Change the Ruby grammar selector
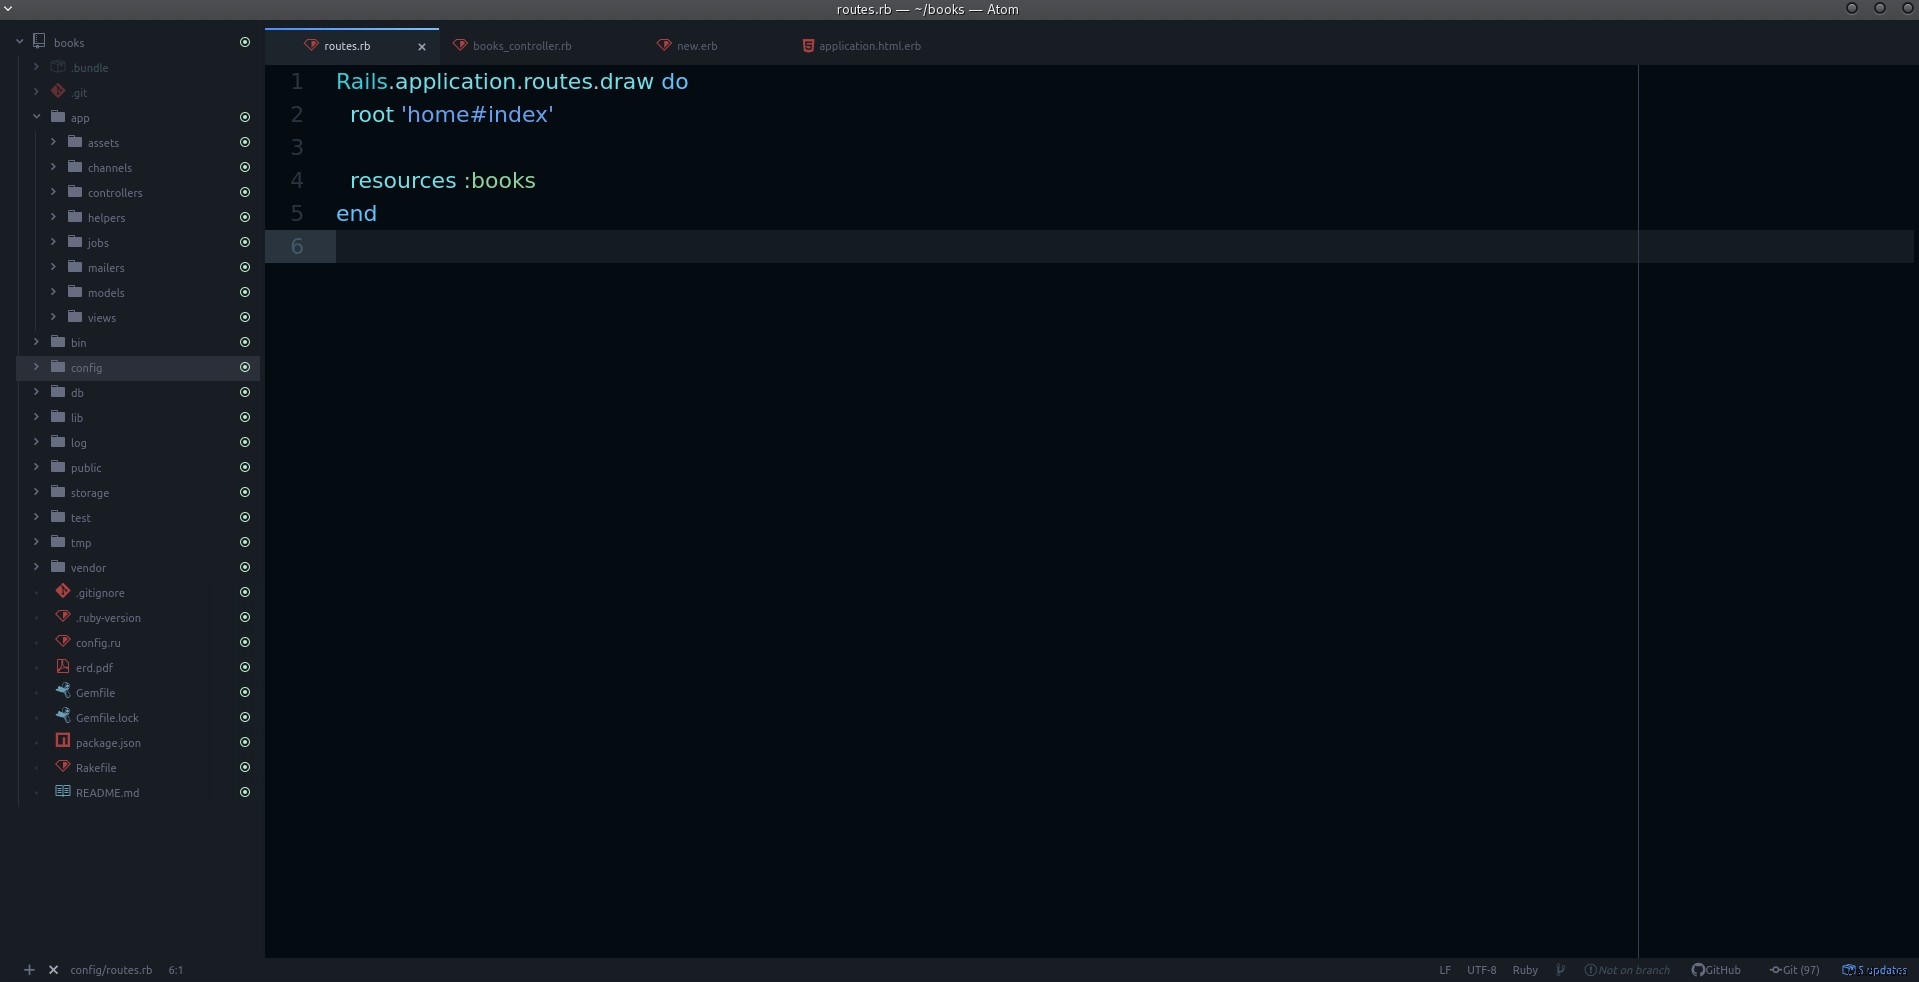Image resolution: width=1919 pixels, height=982 pixels. pyautogui.click(x=1525, y=970)
